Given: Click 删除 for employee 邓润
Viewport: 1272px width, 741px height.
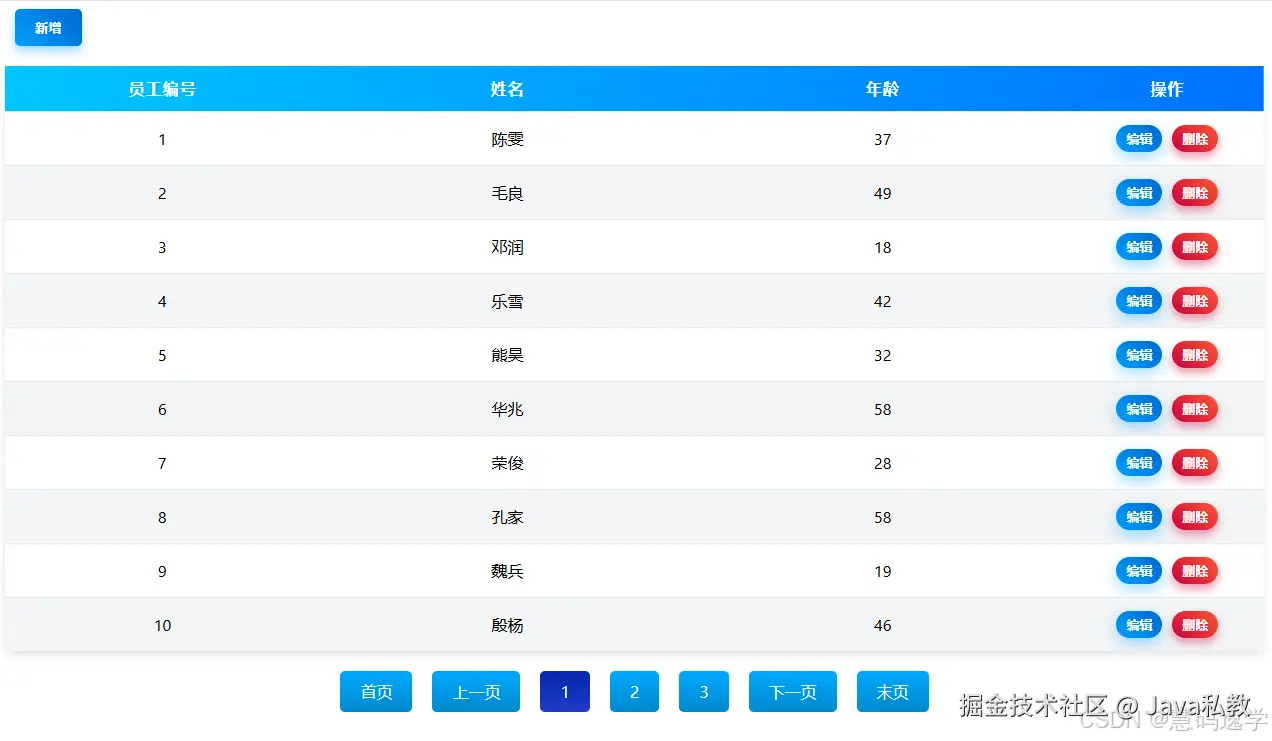Looking at the screenshot, I should coord(1194,247).
